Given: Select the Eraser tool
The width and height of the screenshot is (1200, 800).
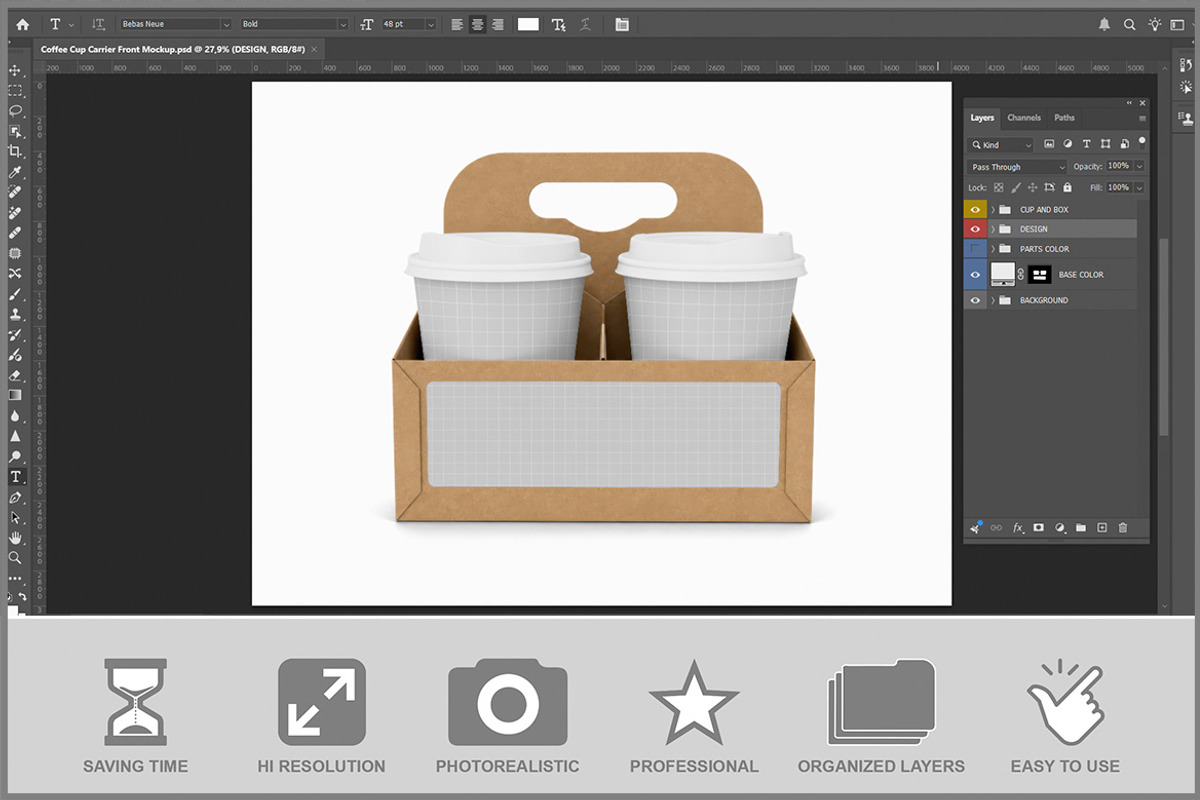Looking at the screenshot, I should tap(15, 375).
